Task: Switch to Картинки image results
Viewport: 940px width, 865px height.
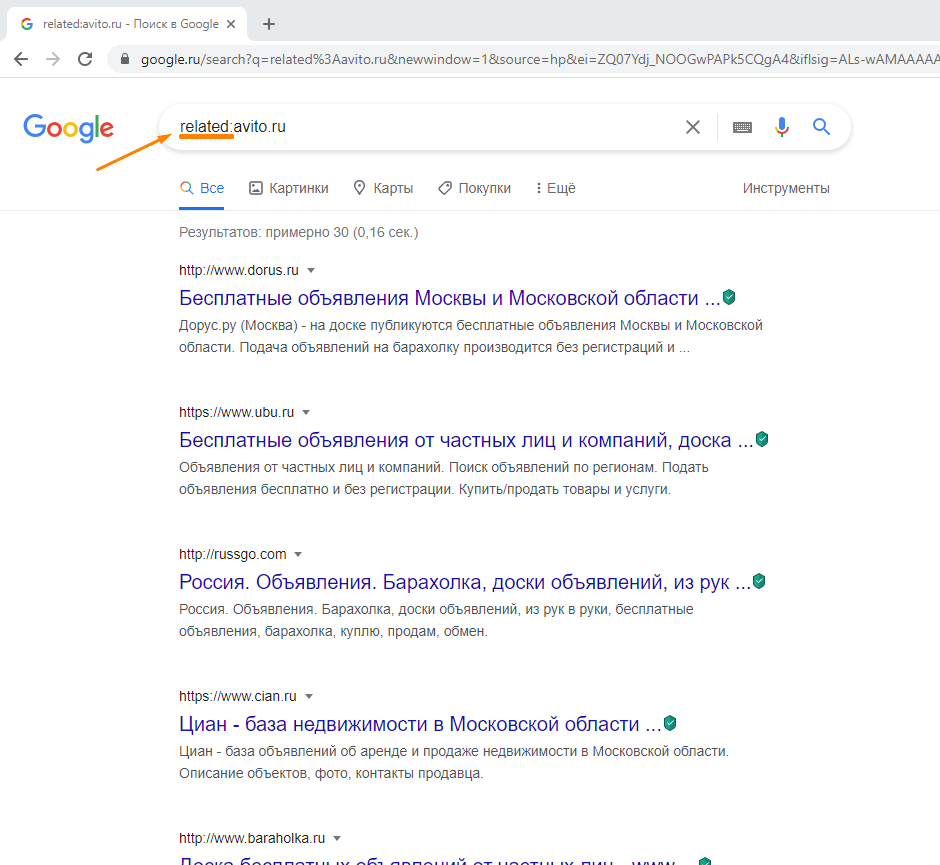Action: coord(288,188)
